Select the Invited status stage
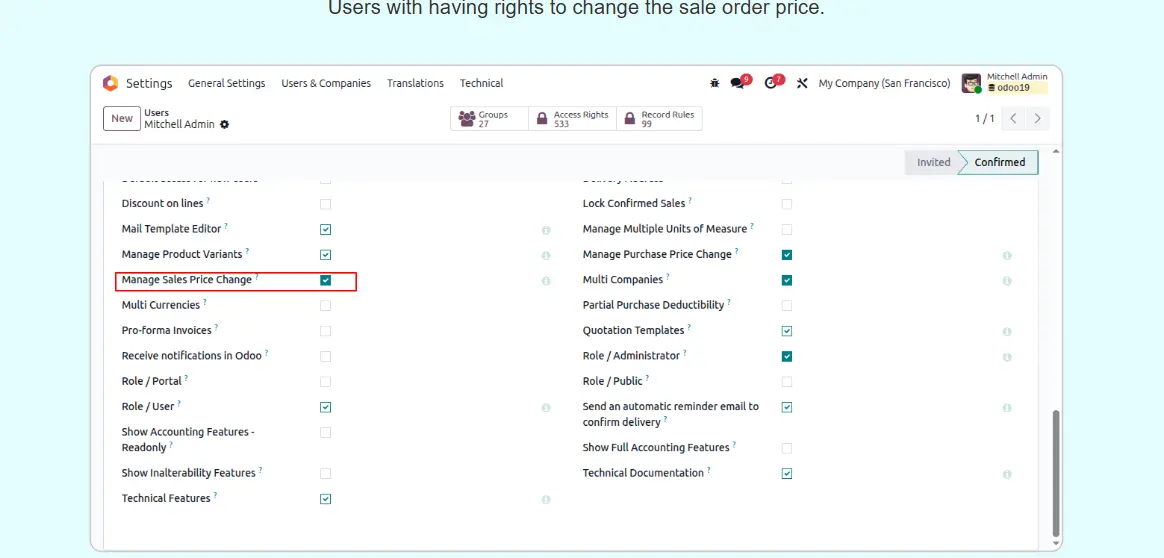1164x558 pixels. click(x=933, y=162)
